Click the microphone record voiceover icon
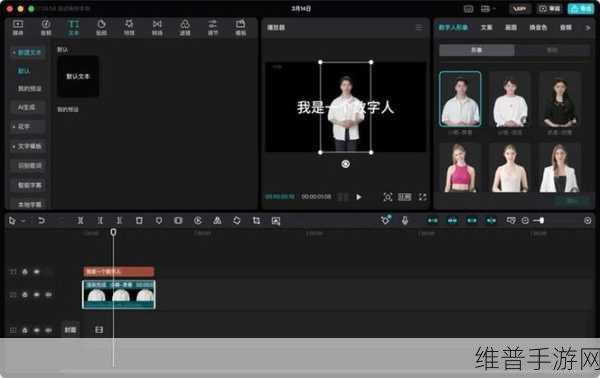 [405, 220]
